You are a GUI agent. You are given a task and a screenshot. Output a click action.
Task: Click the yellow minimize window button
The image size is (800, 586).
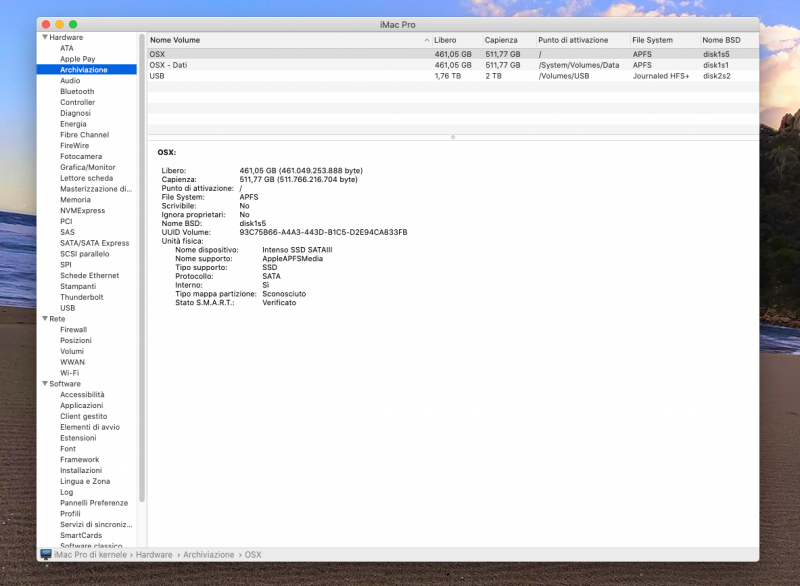coord(59,23)
